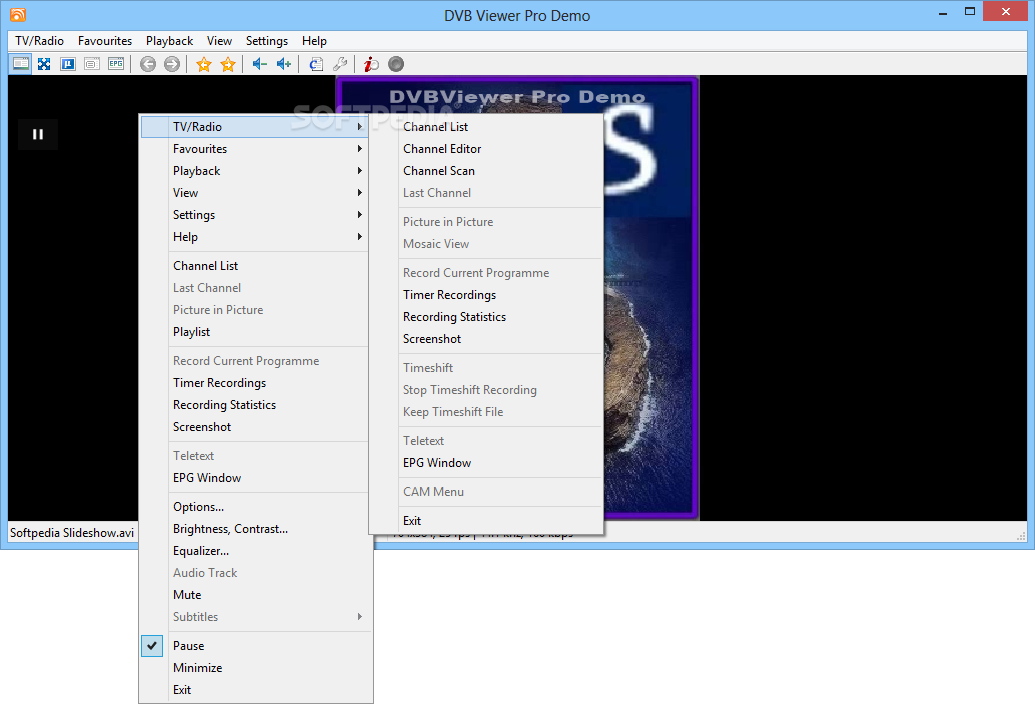Click the grey OSD window toolbar icon
Screen dimensions: 1035x704
click(92, 64)
